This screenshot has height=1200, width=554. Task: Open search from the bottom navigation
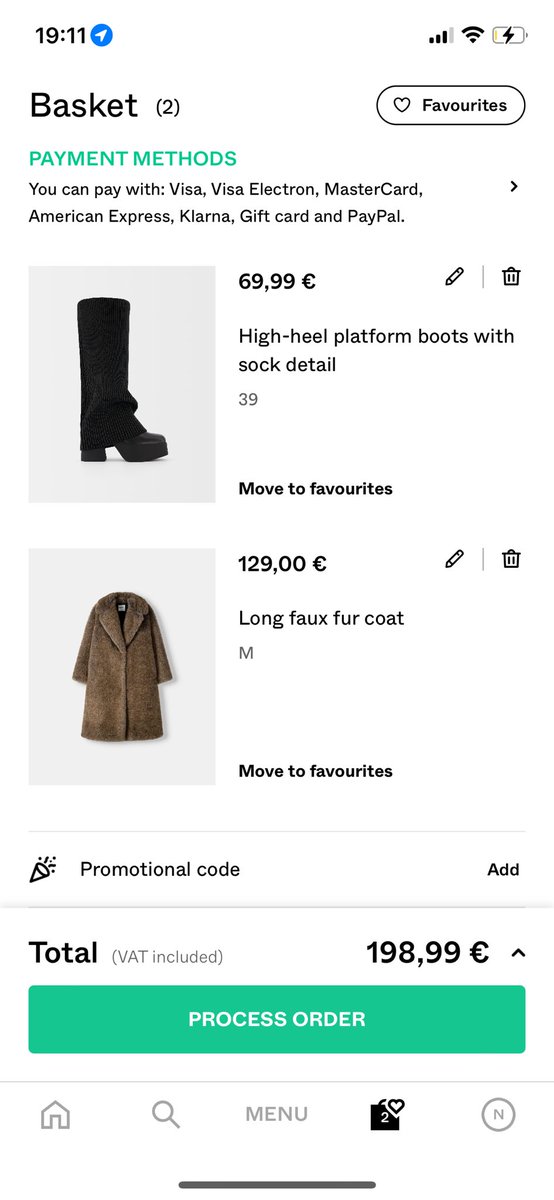pos(166,1114)
